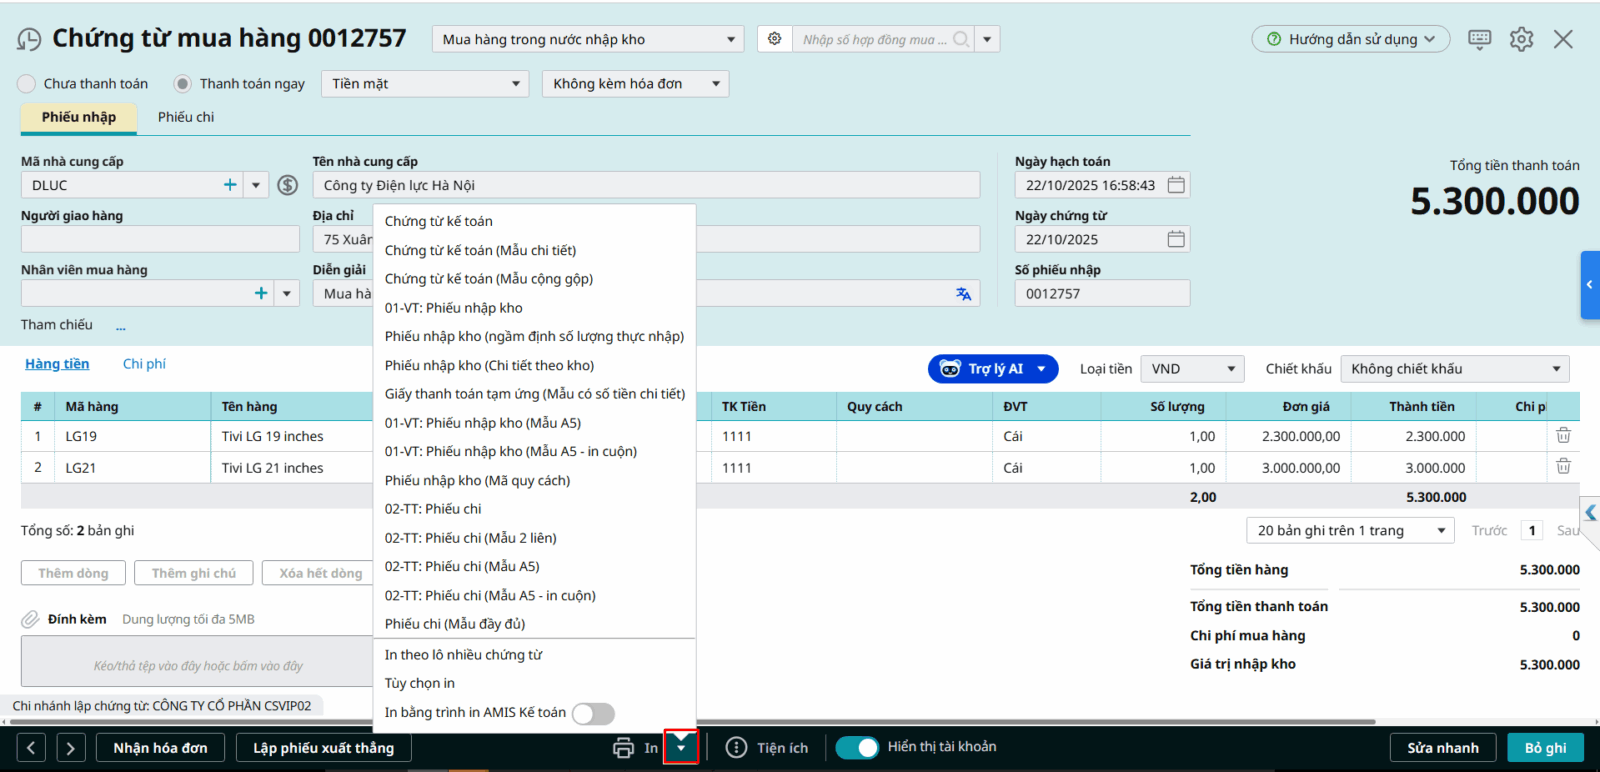Click the translate icon in Diễn giải field
Viewport: 1600px width, 772px height.
[963, 294]
